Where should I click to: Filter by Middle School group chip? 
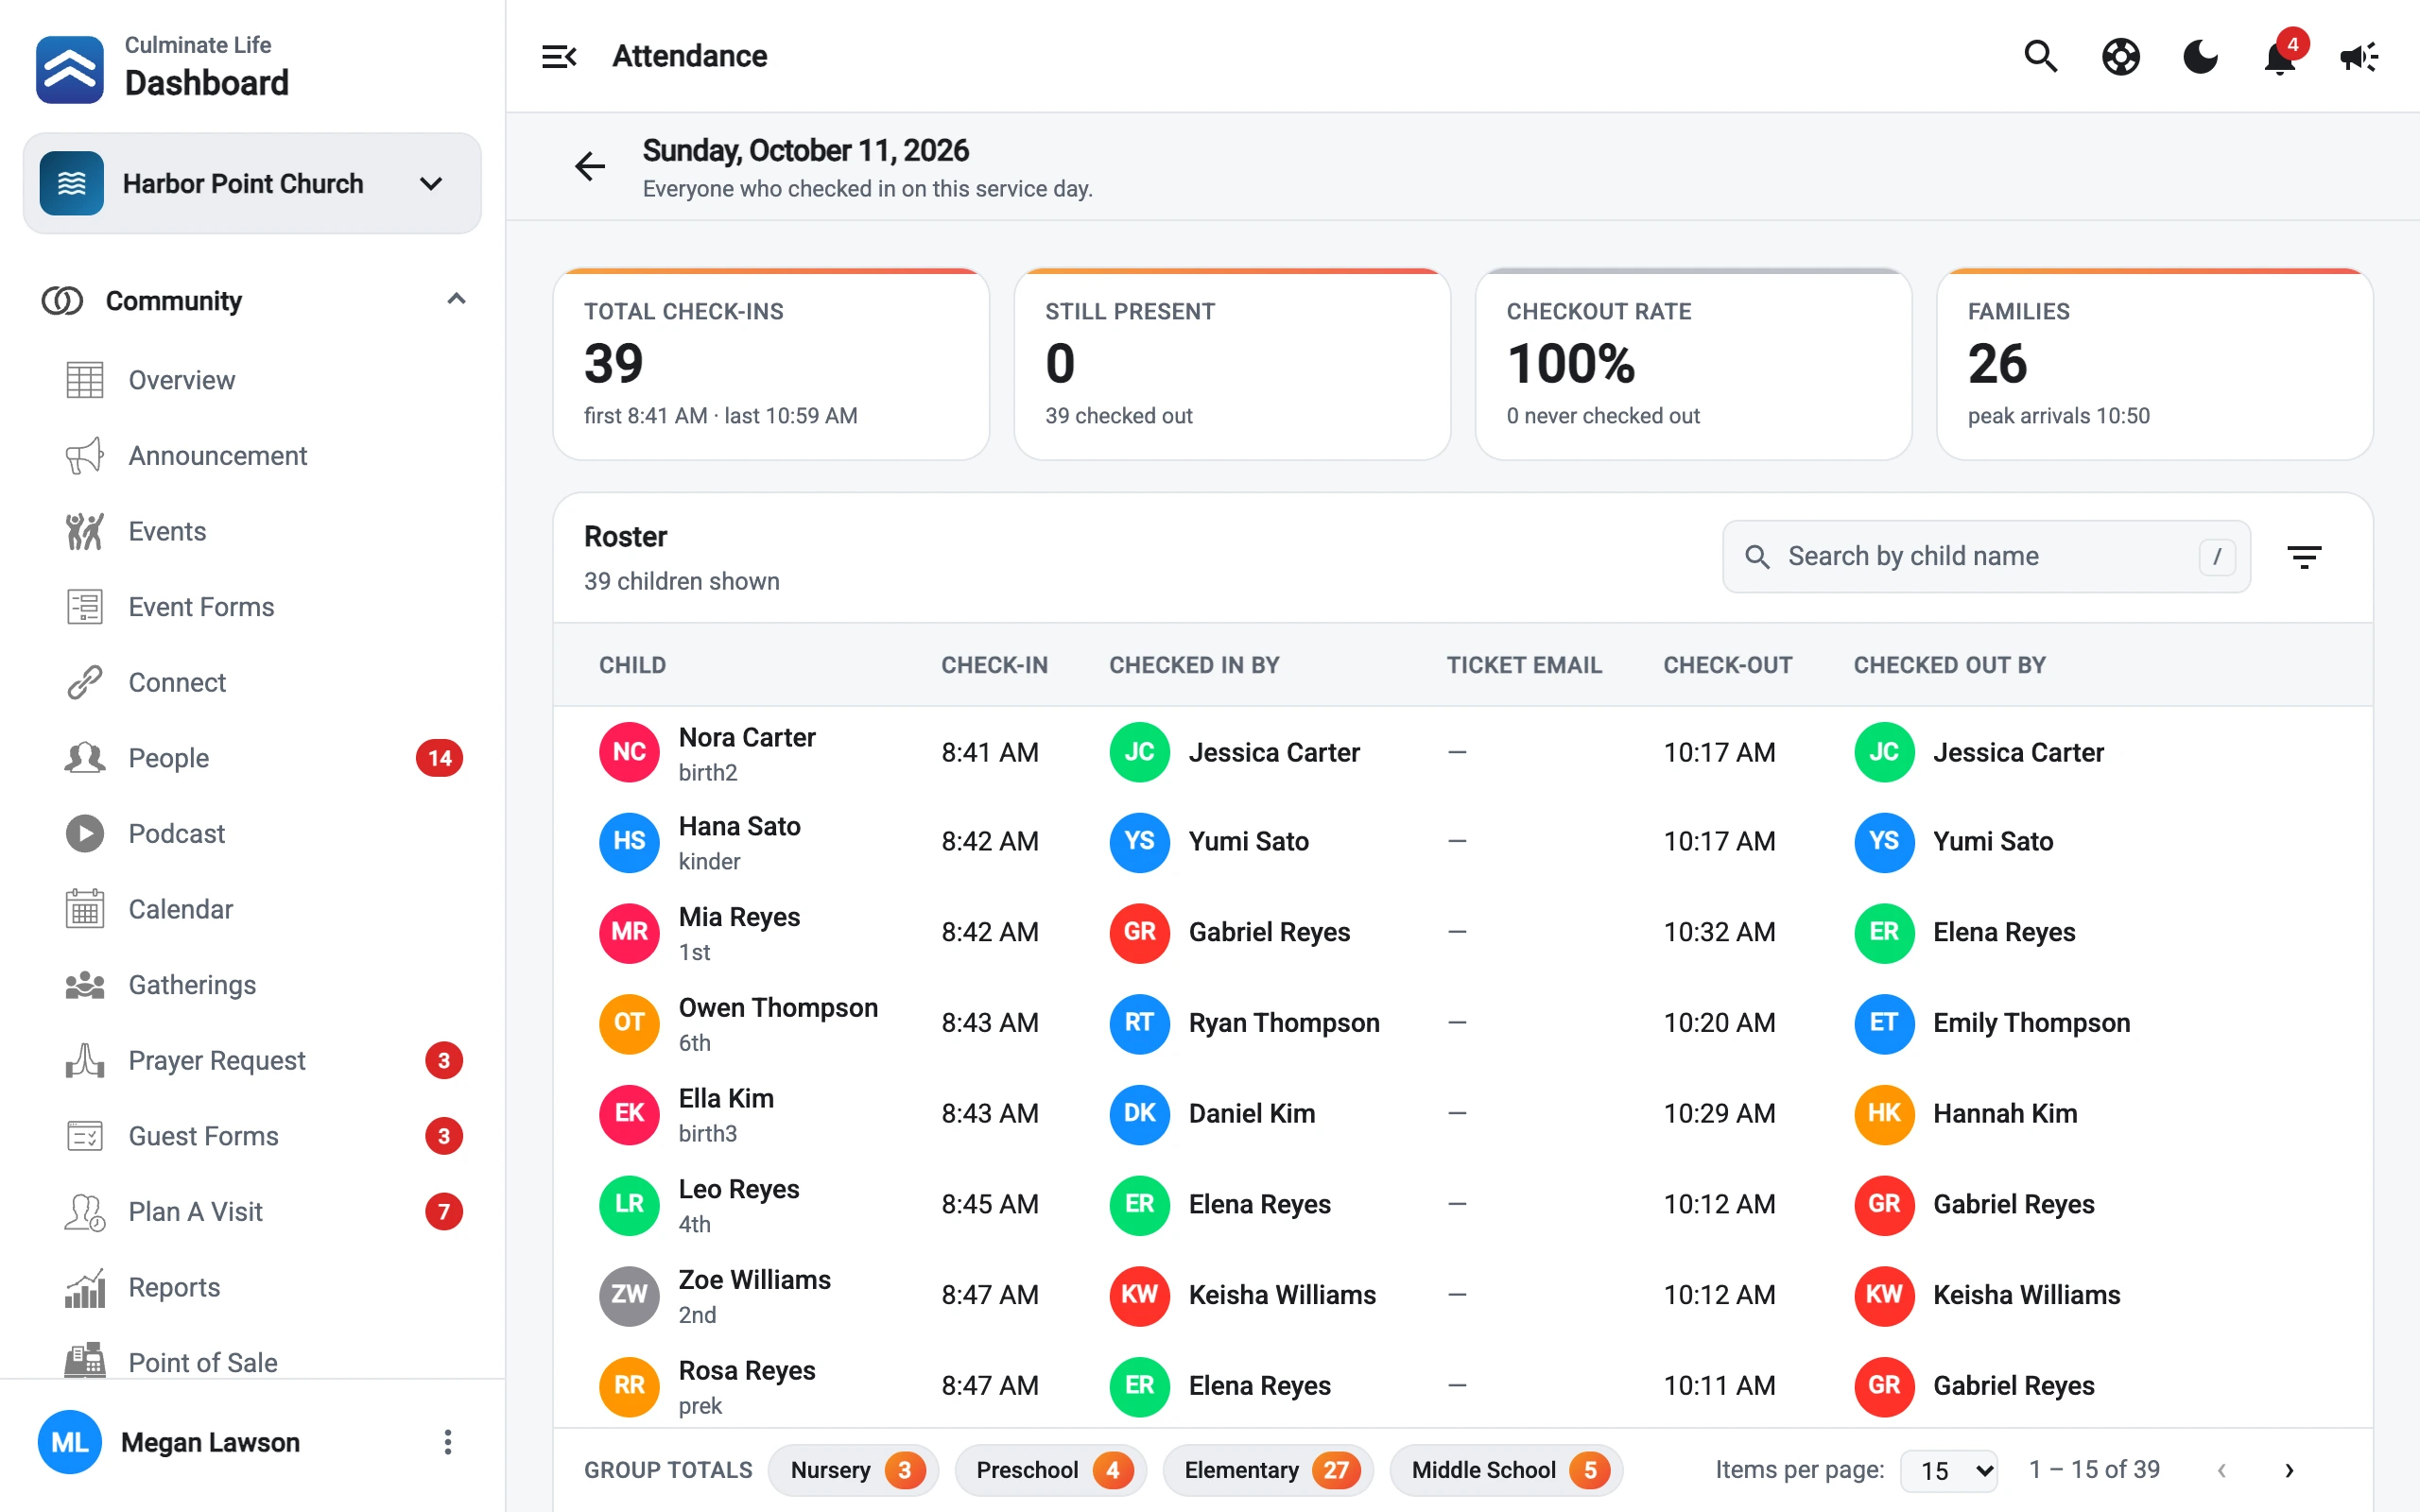coord(1506,1470)
